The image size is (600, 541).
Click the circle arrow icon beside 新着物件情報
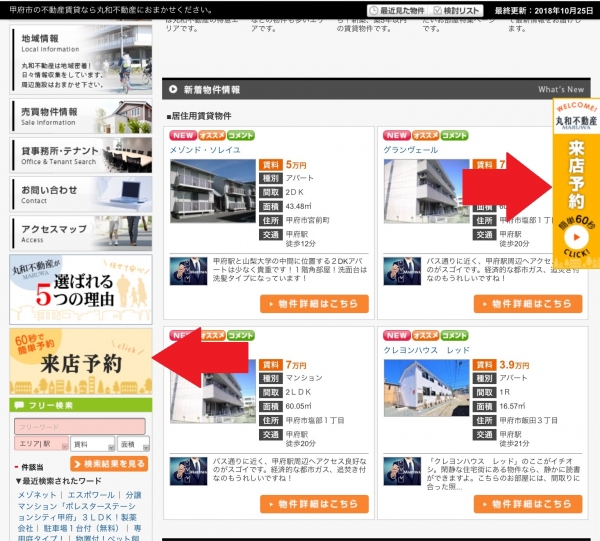click(173, 89)
